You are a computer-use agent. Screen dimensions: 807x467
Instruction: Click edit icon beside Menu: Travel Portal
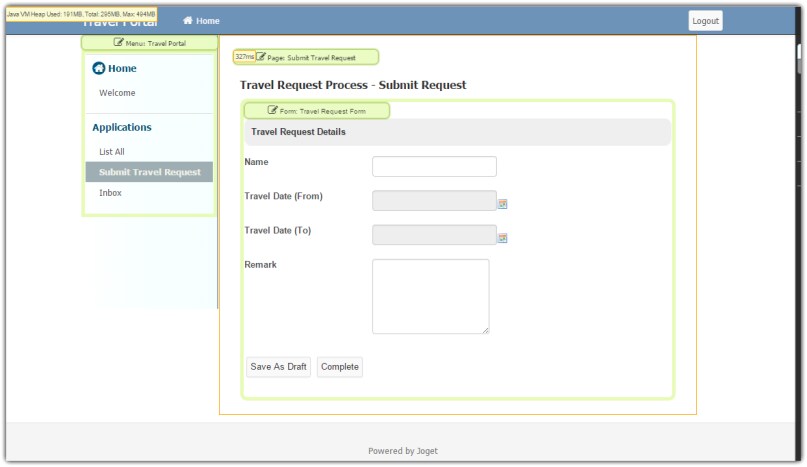pos(118,42)
